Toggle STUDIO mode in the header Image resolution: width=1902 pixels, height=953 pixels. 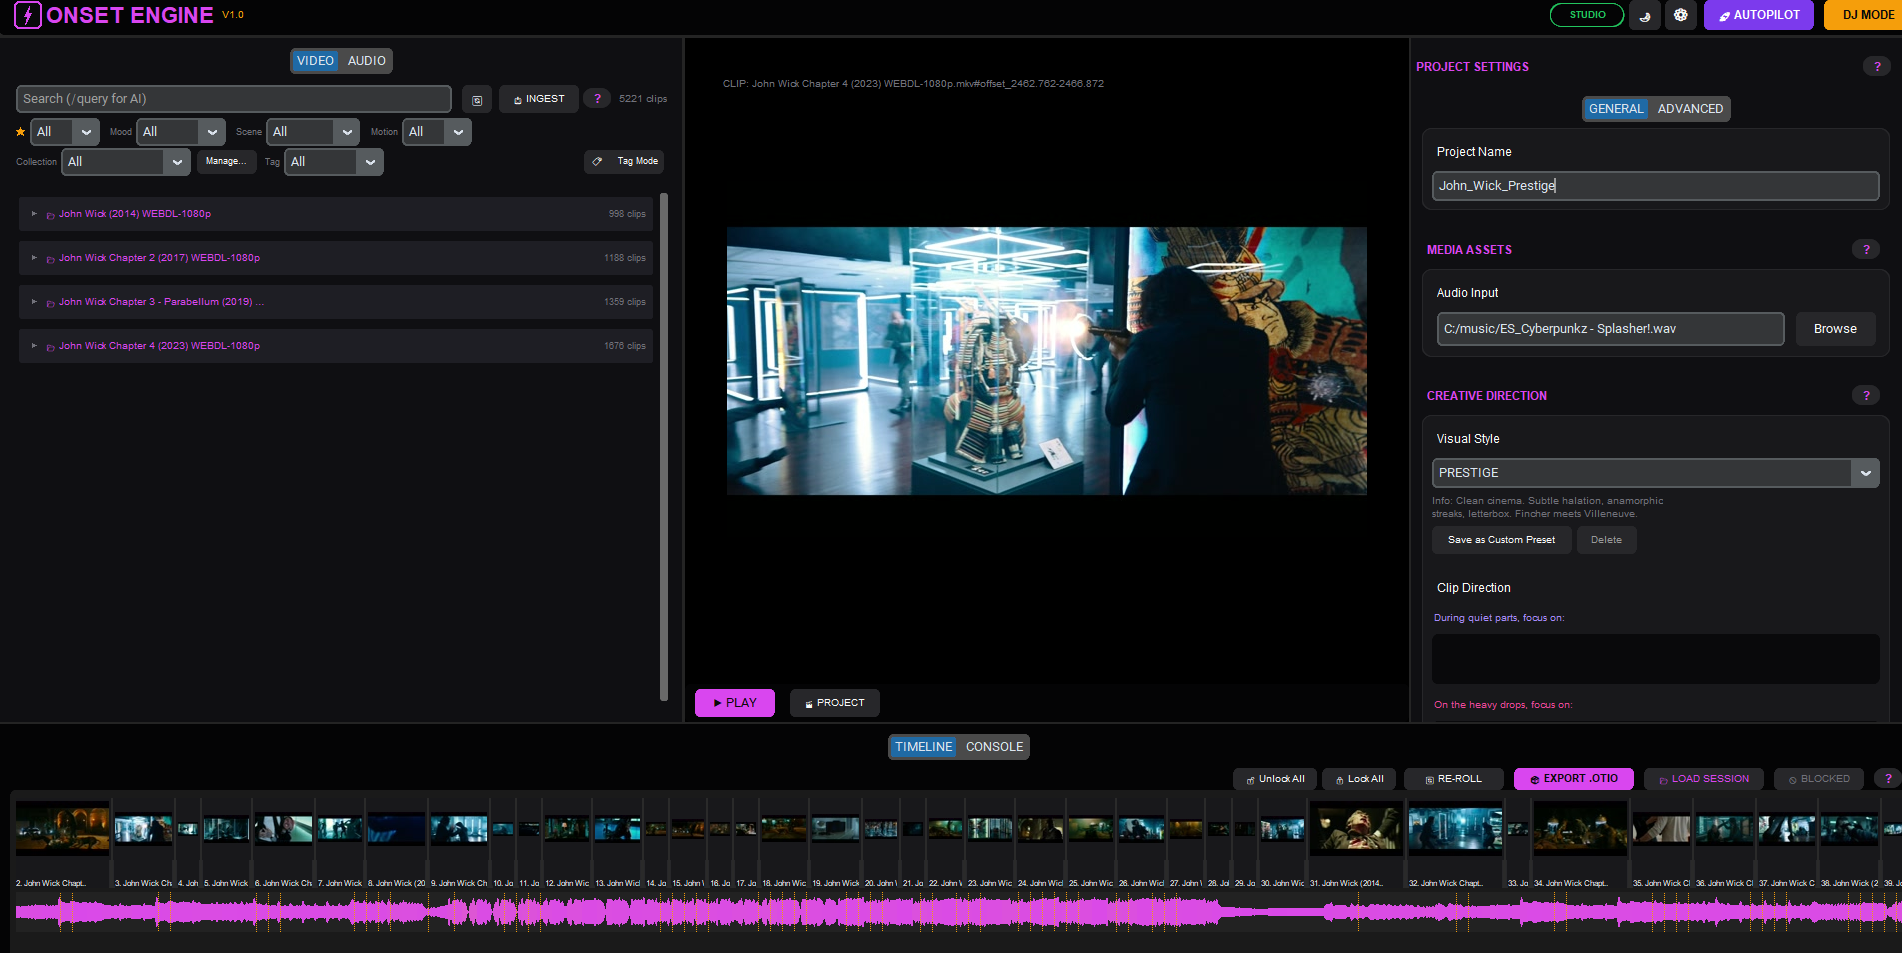click(1586, 15)
